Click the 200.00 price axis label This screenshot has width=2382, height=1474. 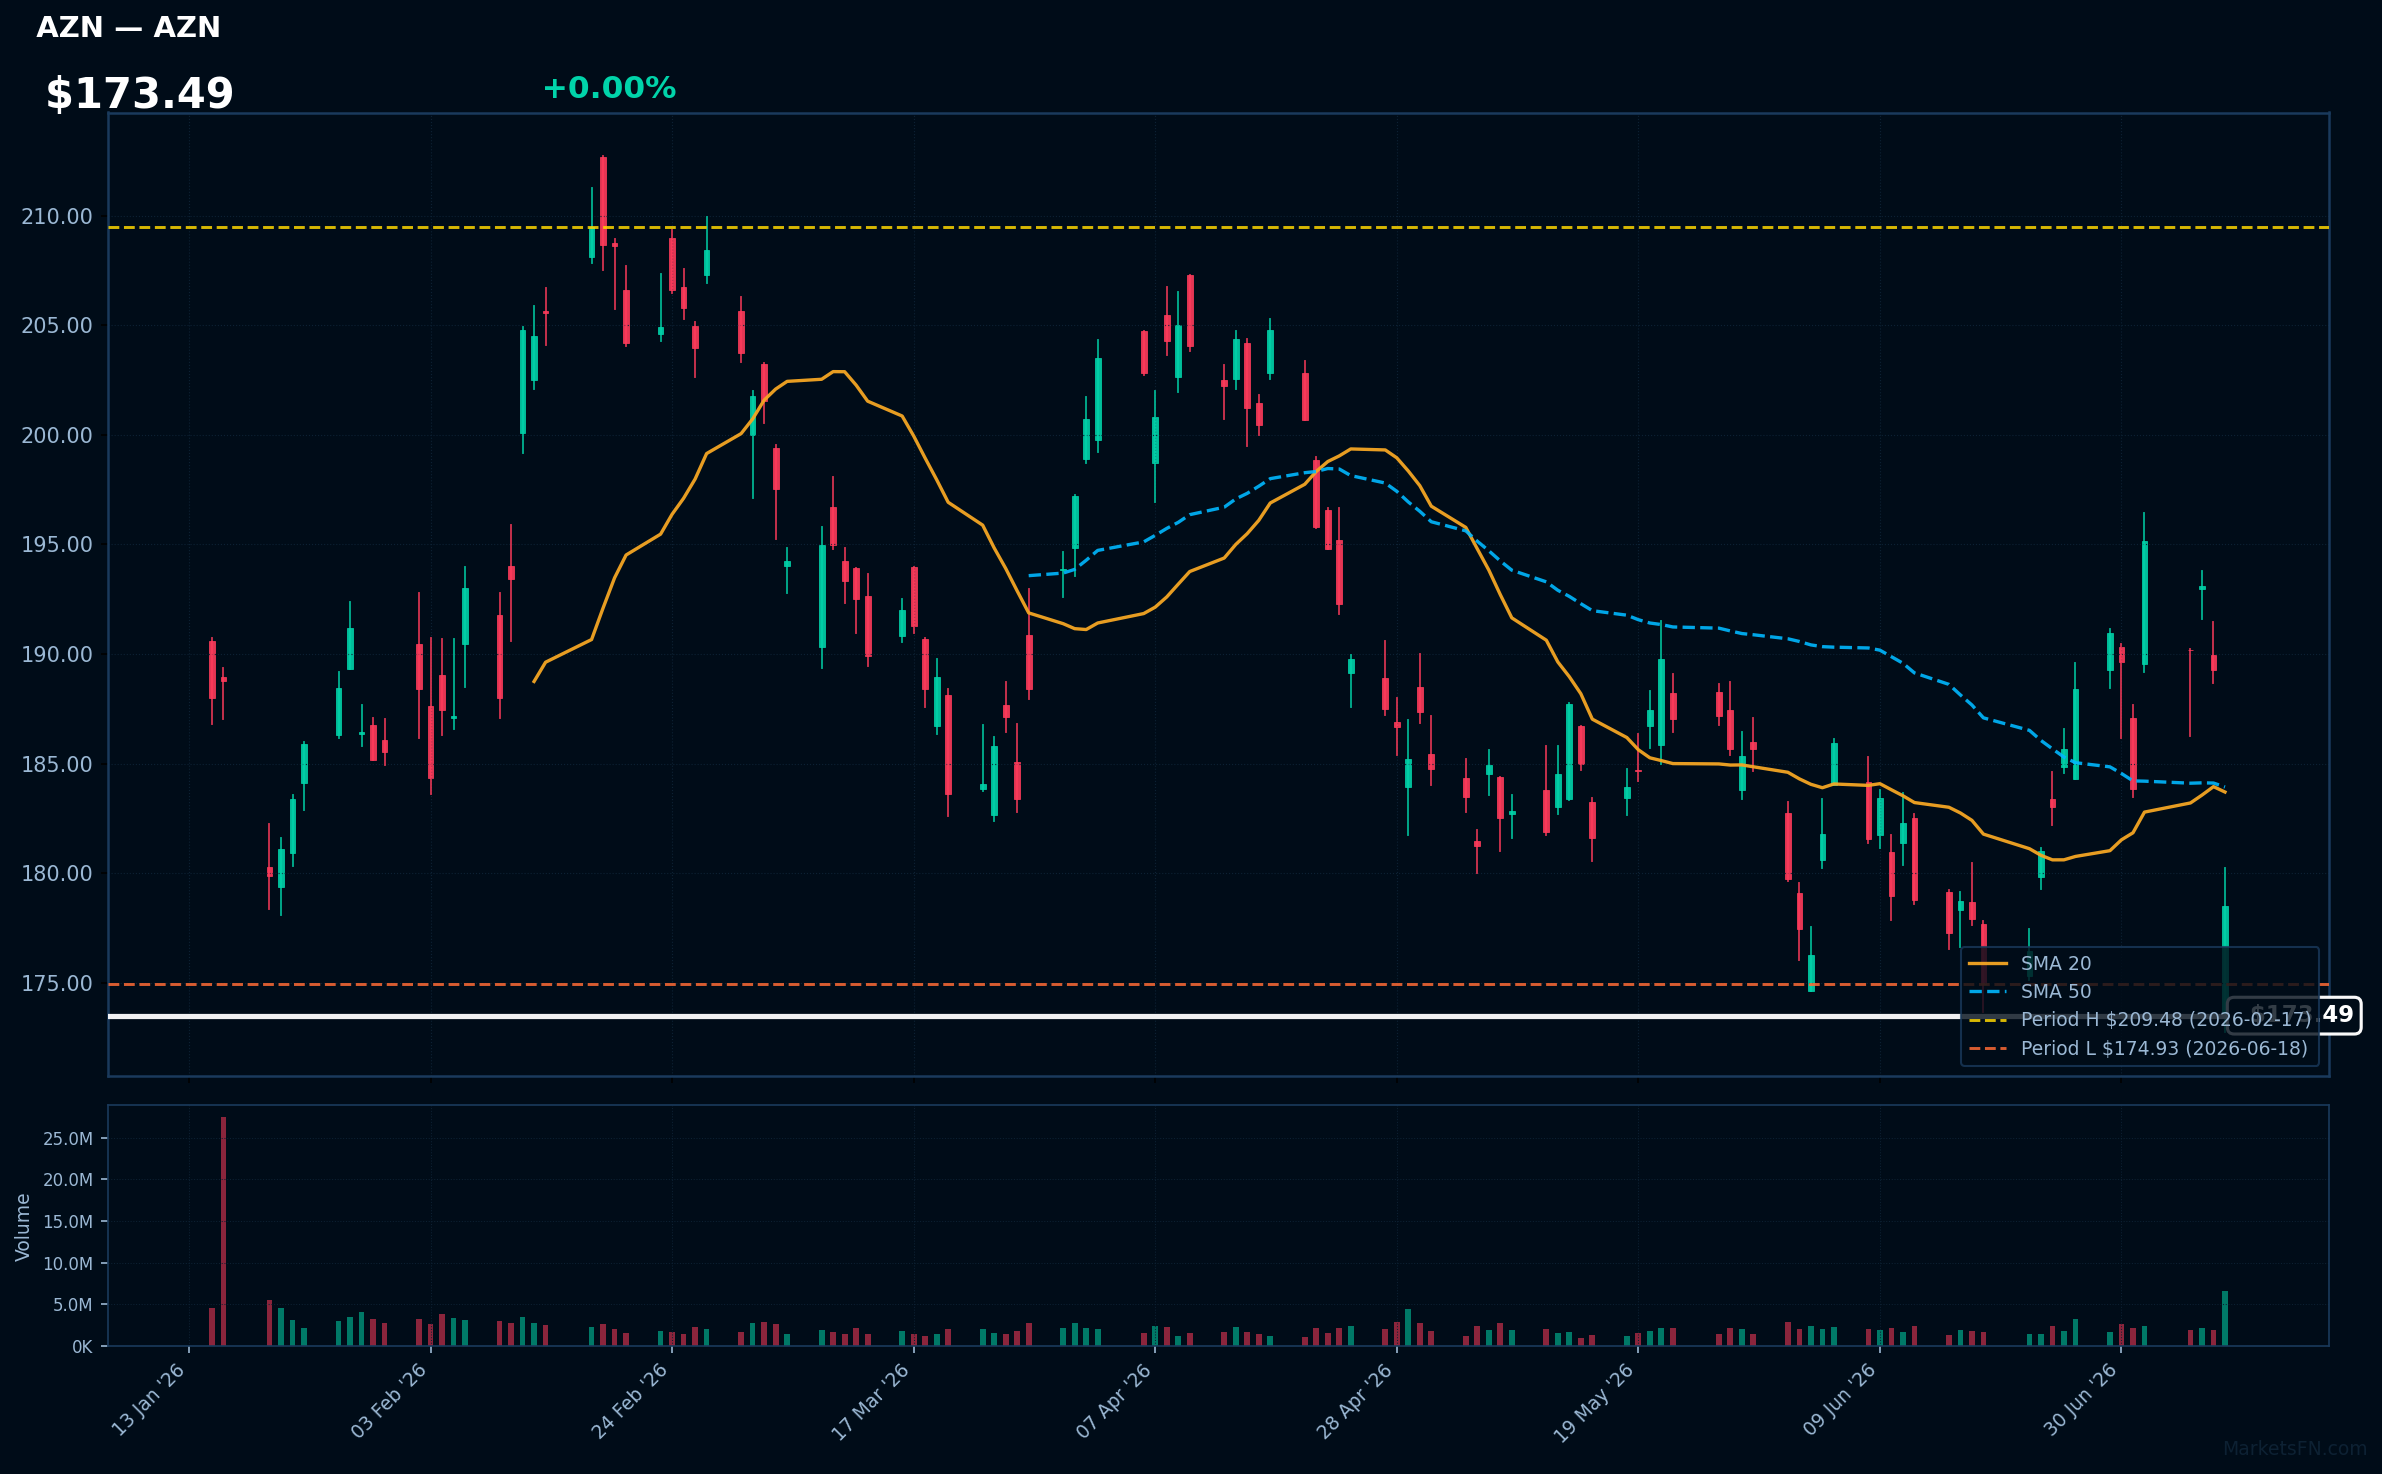[x=56, y=435]
